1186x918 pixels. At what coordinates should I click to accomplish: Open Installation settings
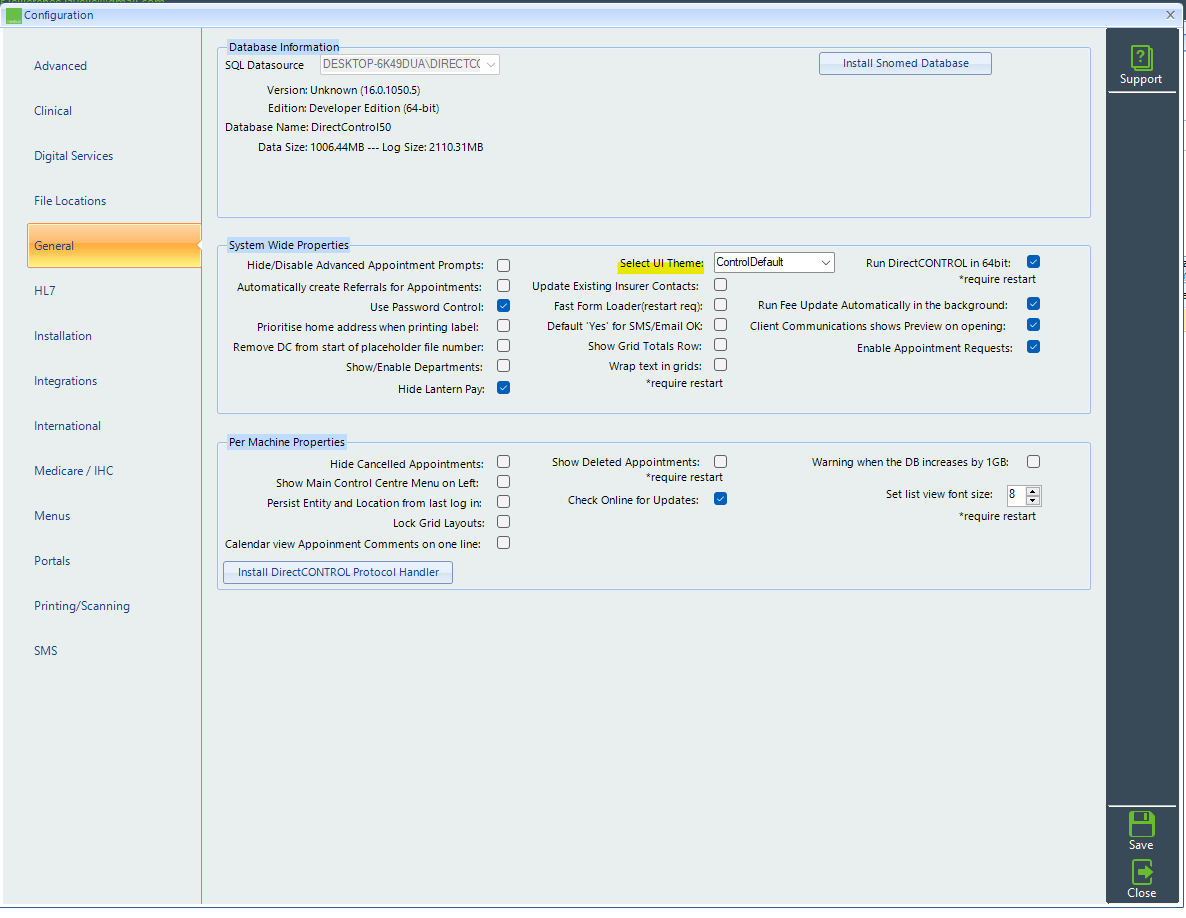click(63, 336)
